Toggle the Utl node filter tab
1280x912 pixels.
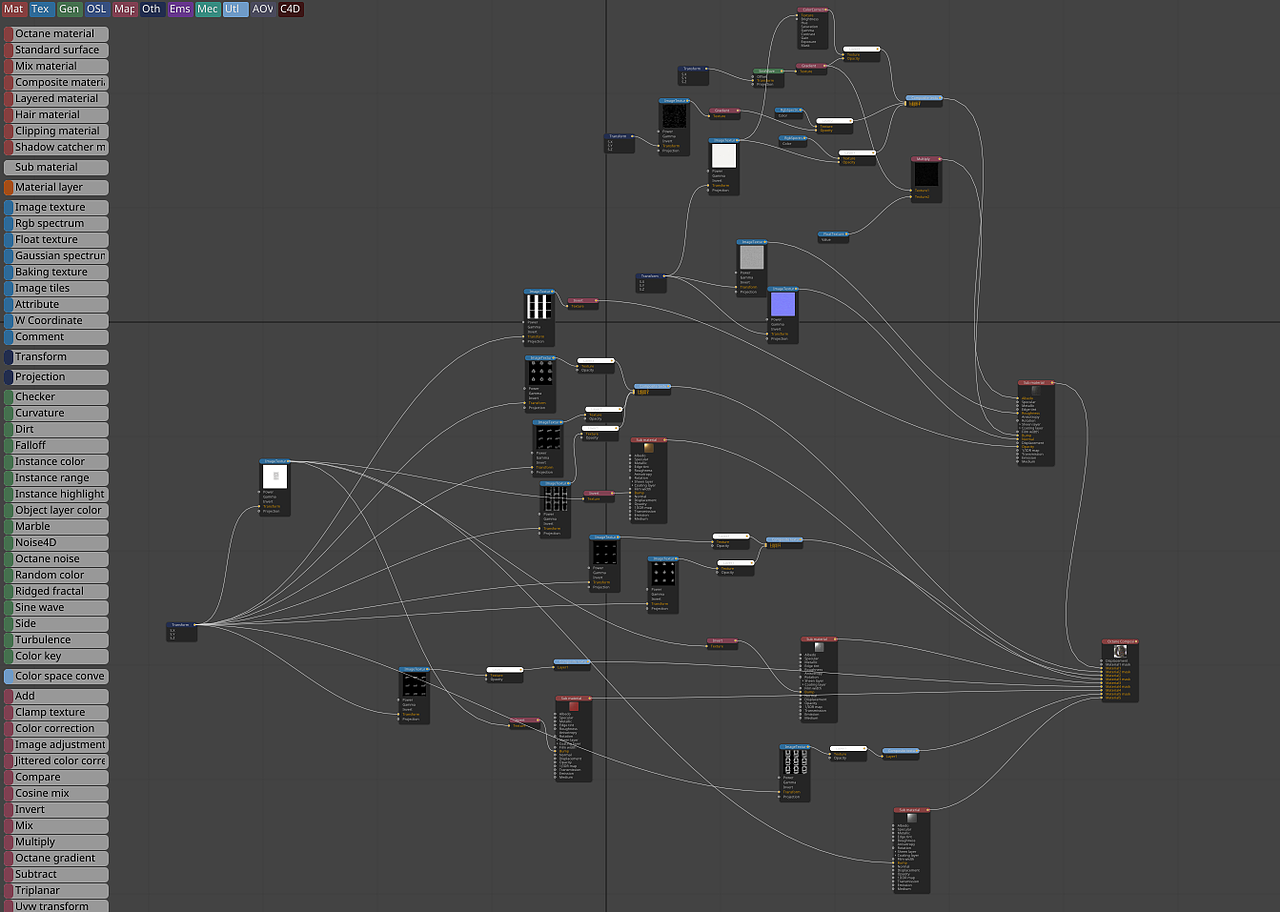click(235, 9)
